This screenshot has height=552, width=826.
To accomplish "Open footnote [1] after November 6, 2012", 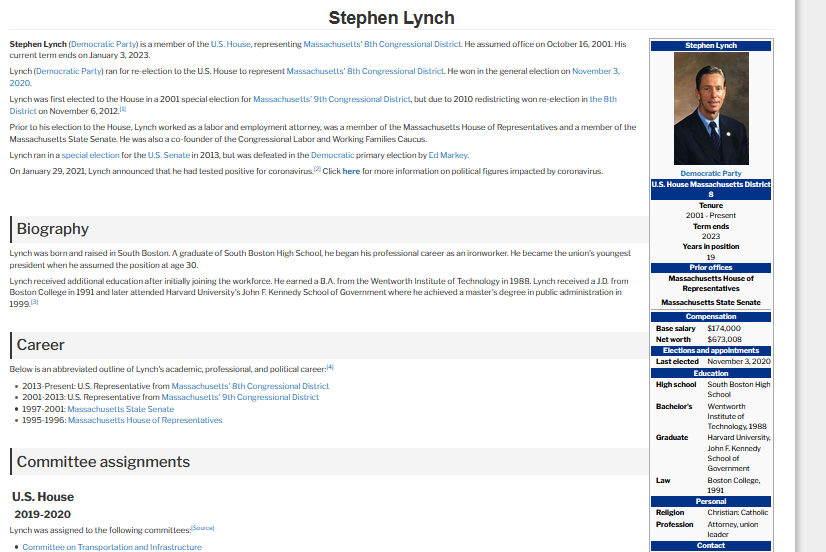I will [x=123, y=110].
